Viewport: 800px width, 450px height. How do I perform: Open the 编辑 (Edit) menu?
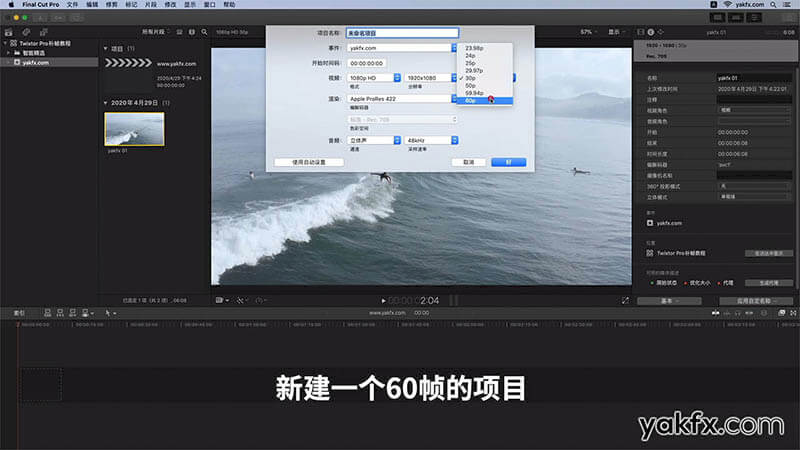92,4
